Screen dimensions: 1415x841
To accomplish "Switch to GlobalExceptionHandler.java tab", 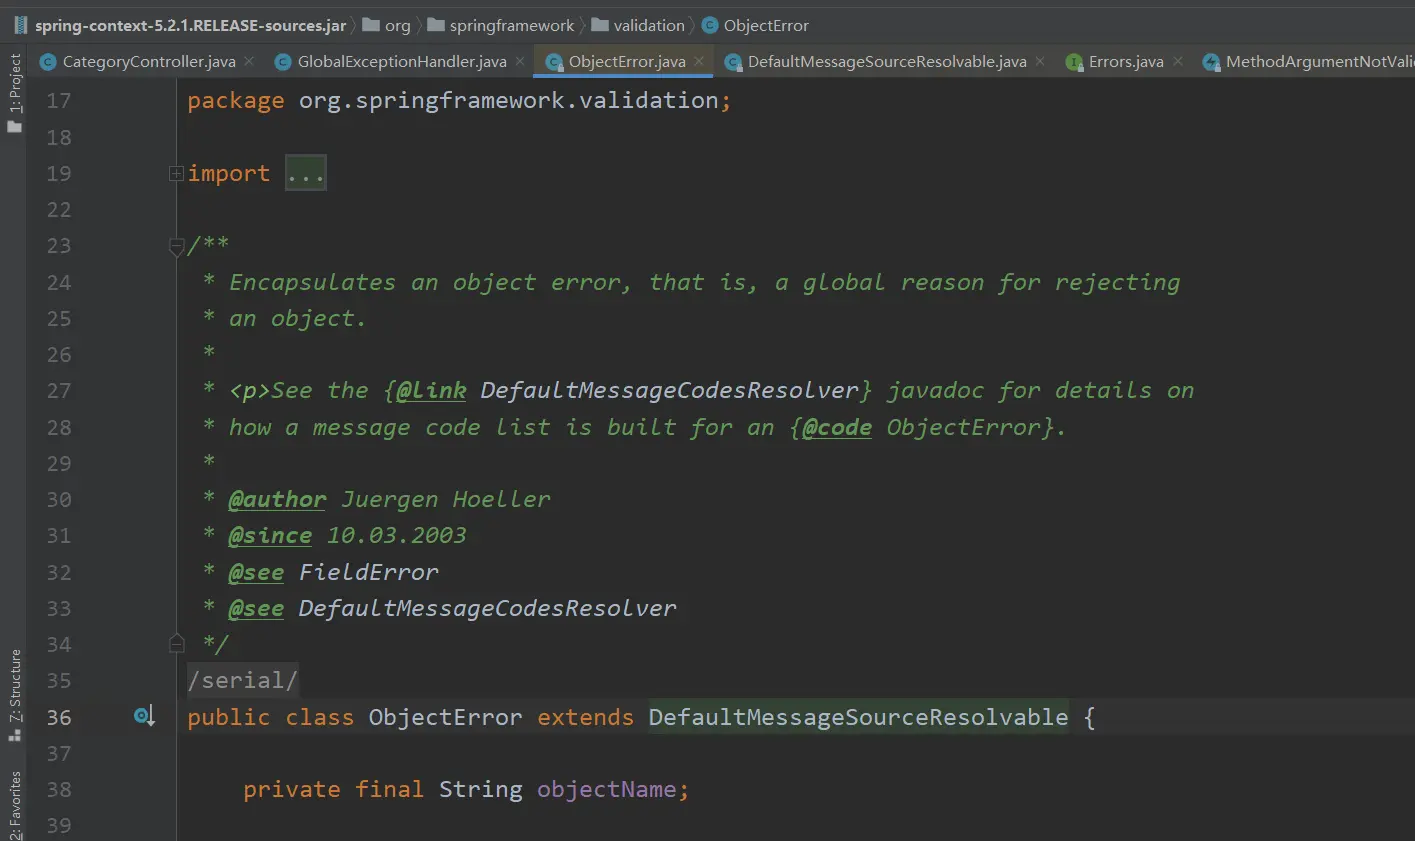I will (x=401, y=62).
